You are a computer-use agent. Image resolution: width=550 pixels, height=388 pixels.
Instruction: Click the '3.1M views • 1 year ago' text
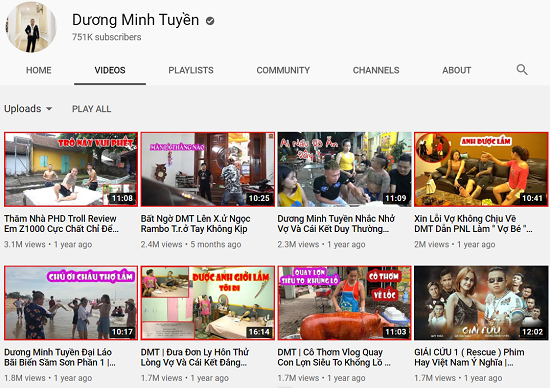coord(48,245)
